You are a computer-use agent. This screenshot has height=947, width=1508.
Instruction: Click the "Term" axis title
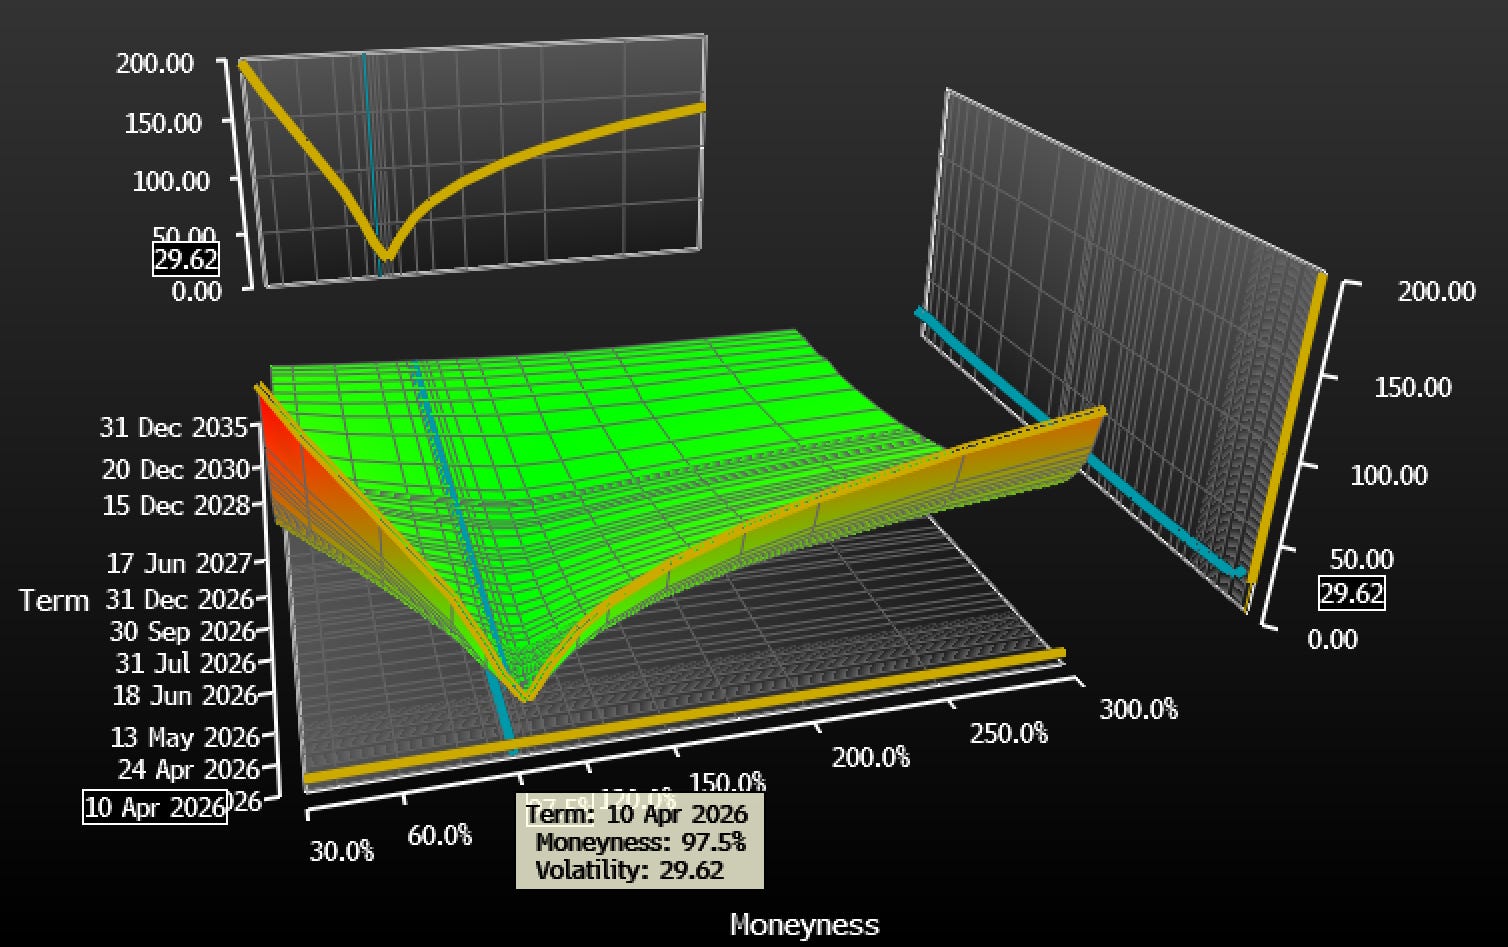pyautogui.click(x=54, y=601)
